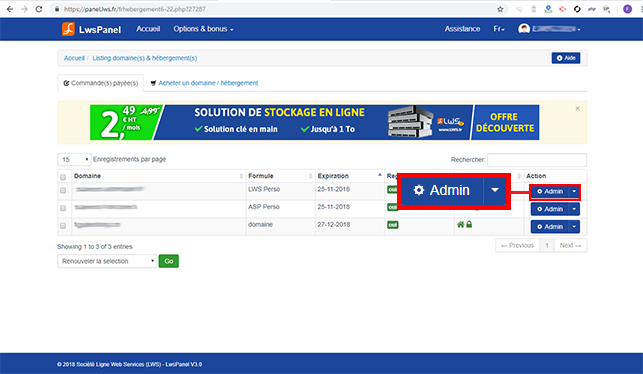Click the LwsPanel V3.0 footer copyright text

click(130, 364)
